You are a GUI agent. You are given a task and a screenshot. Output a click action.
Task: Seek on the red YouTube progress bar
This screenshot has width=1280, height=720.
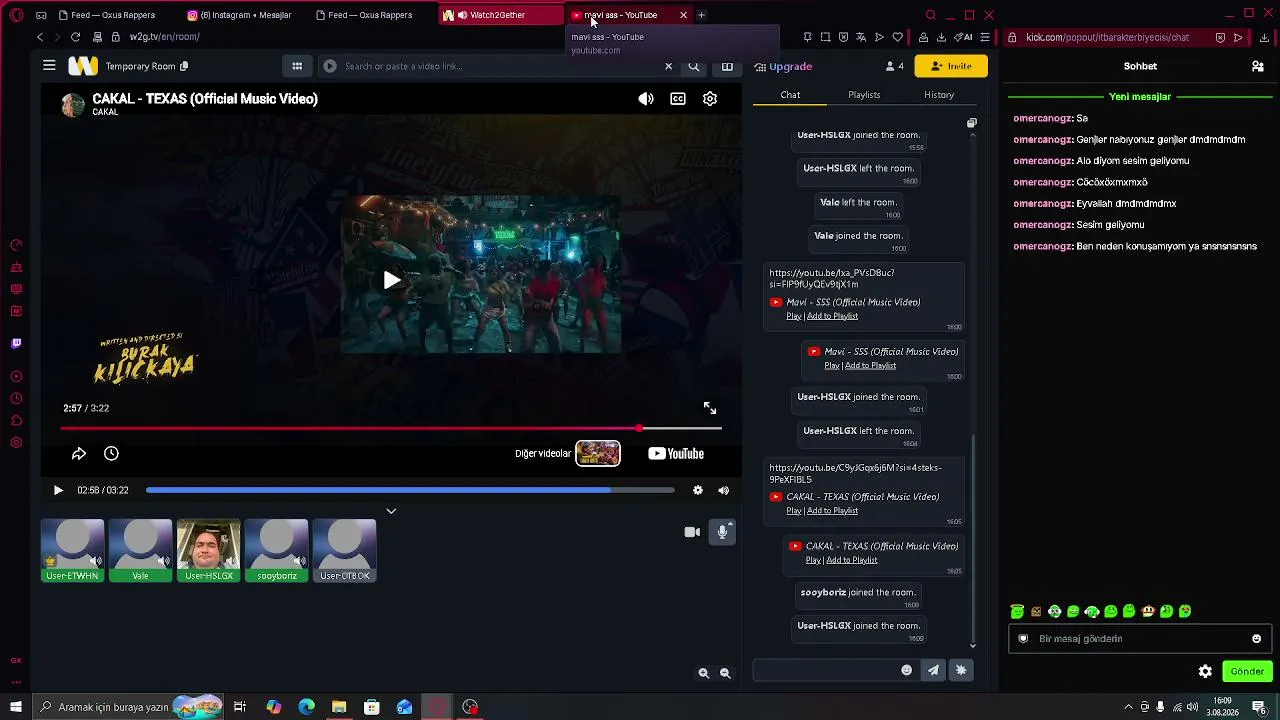[390, 428]
